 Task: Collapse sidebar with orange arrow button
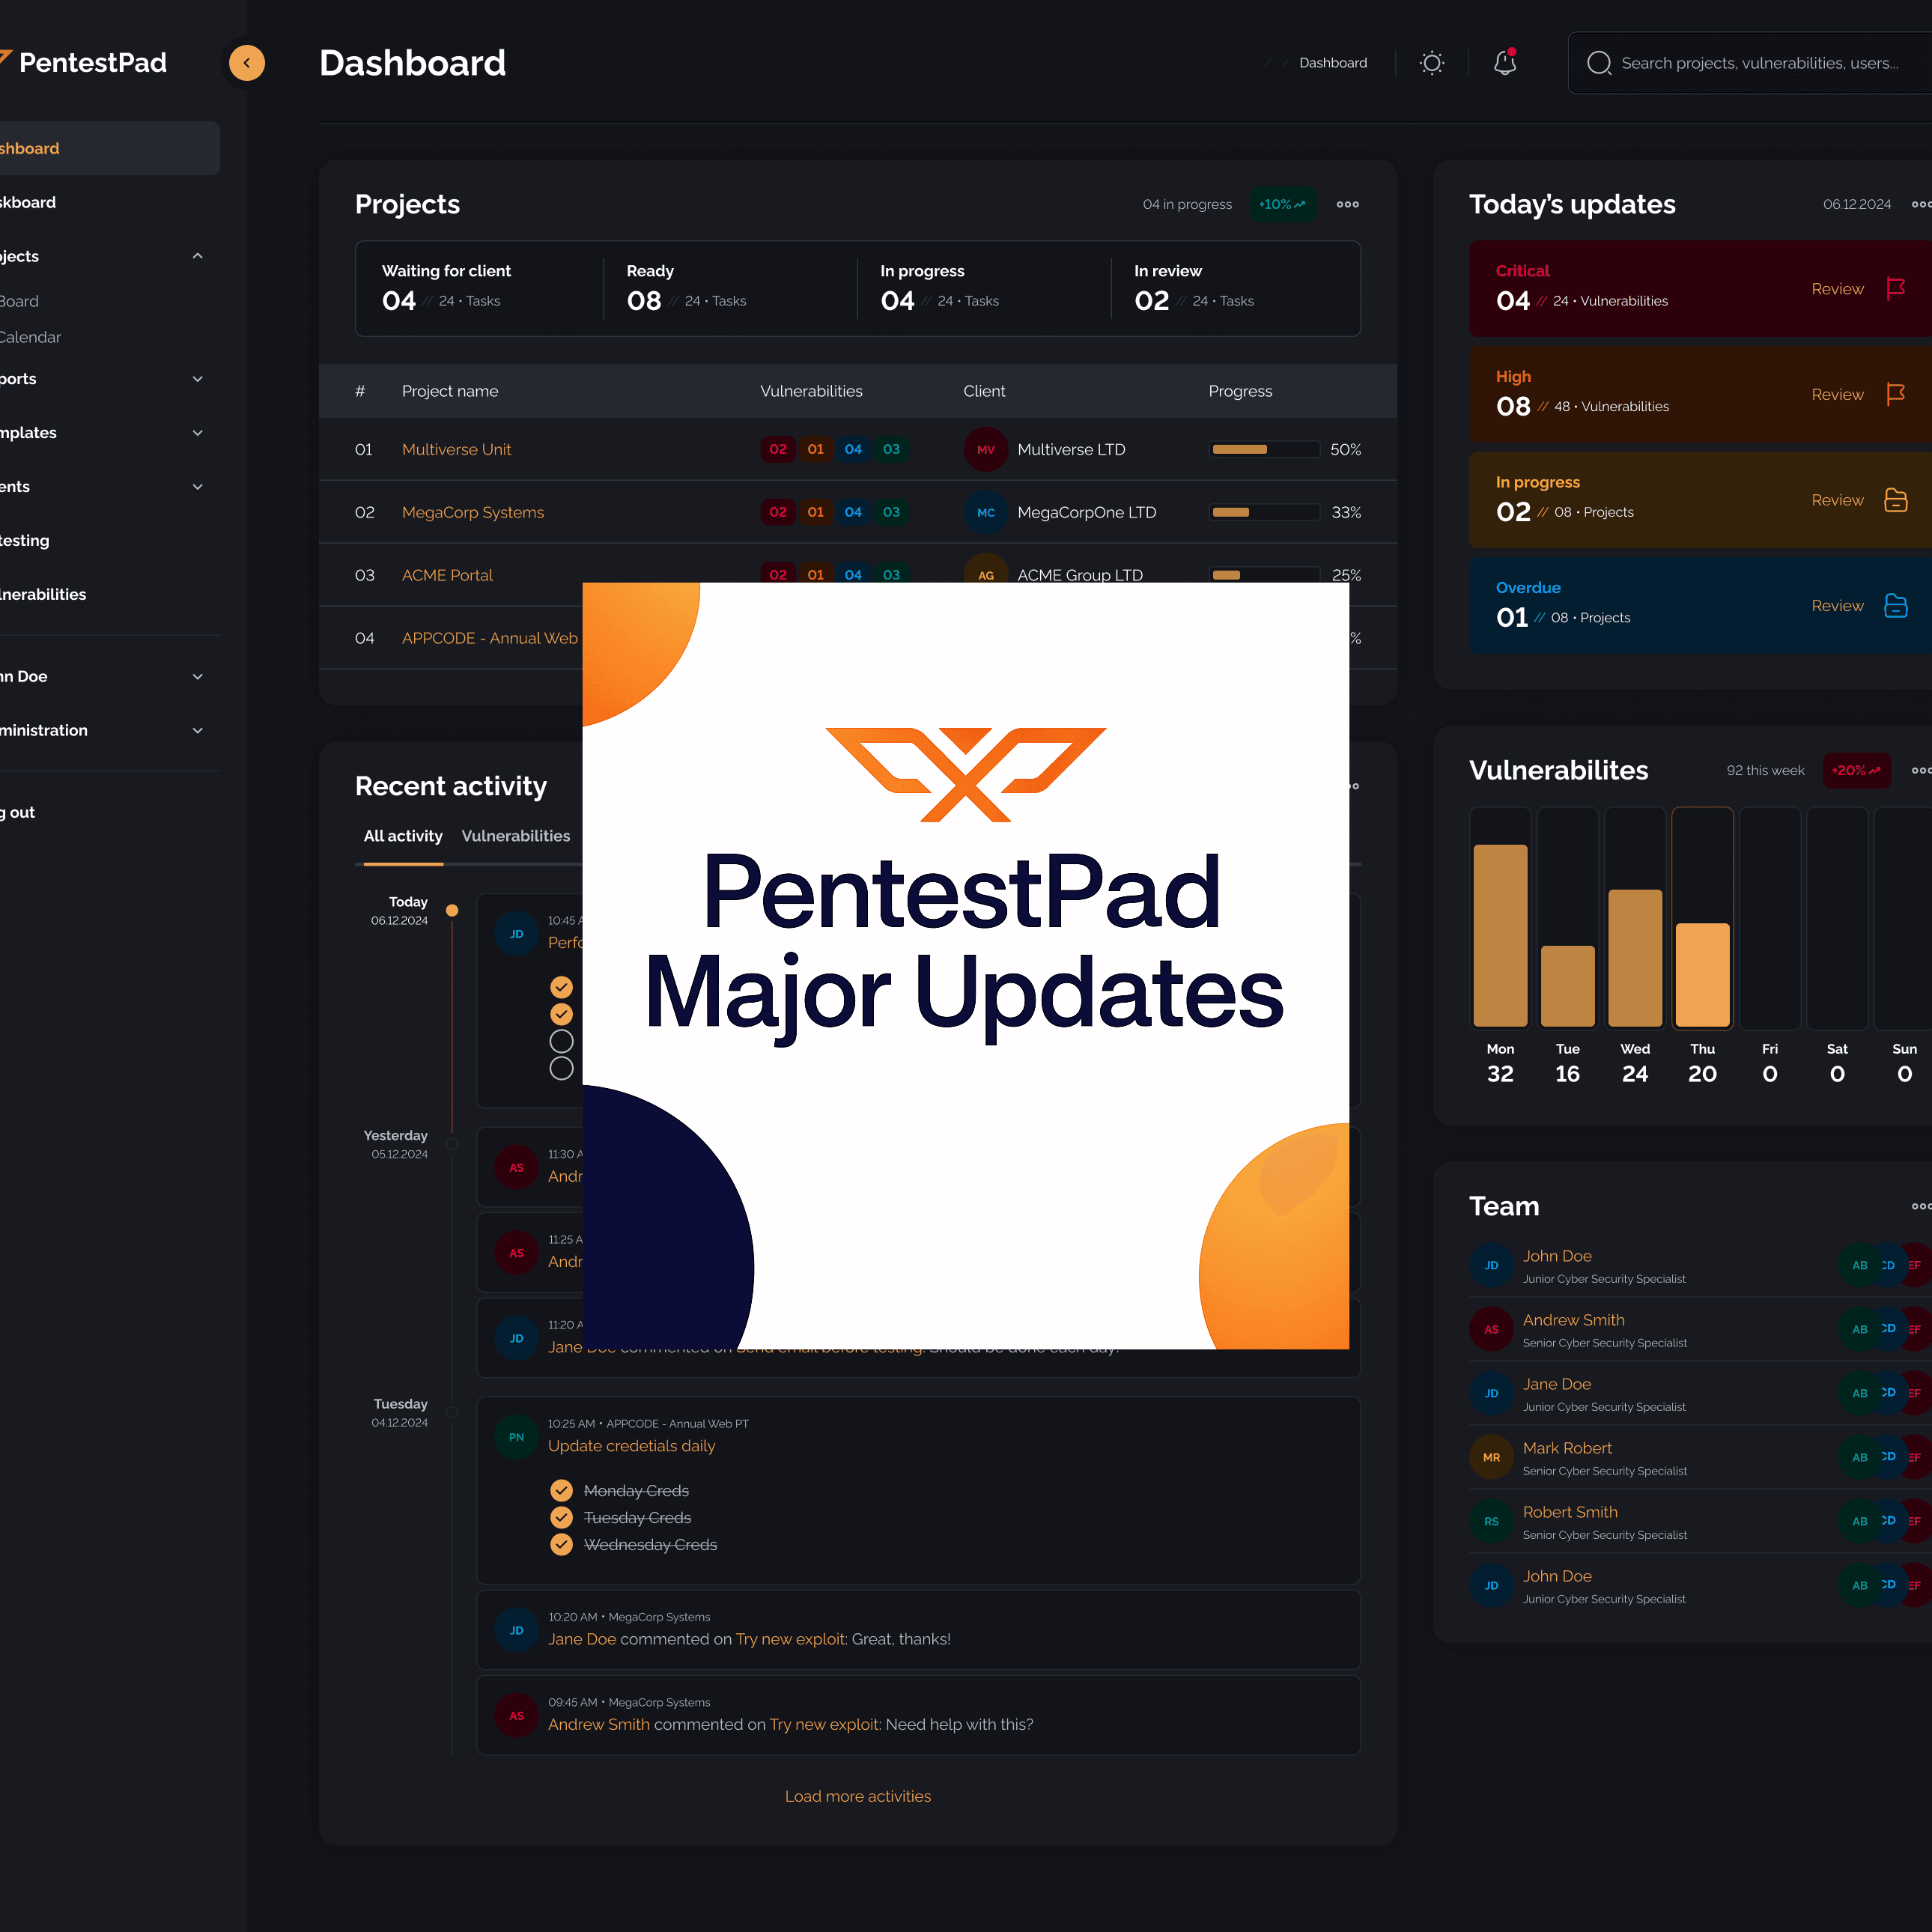(x=246, y=62)
